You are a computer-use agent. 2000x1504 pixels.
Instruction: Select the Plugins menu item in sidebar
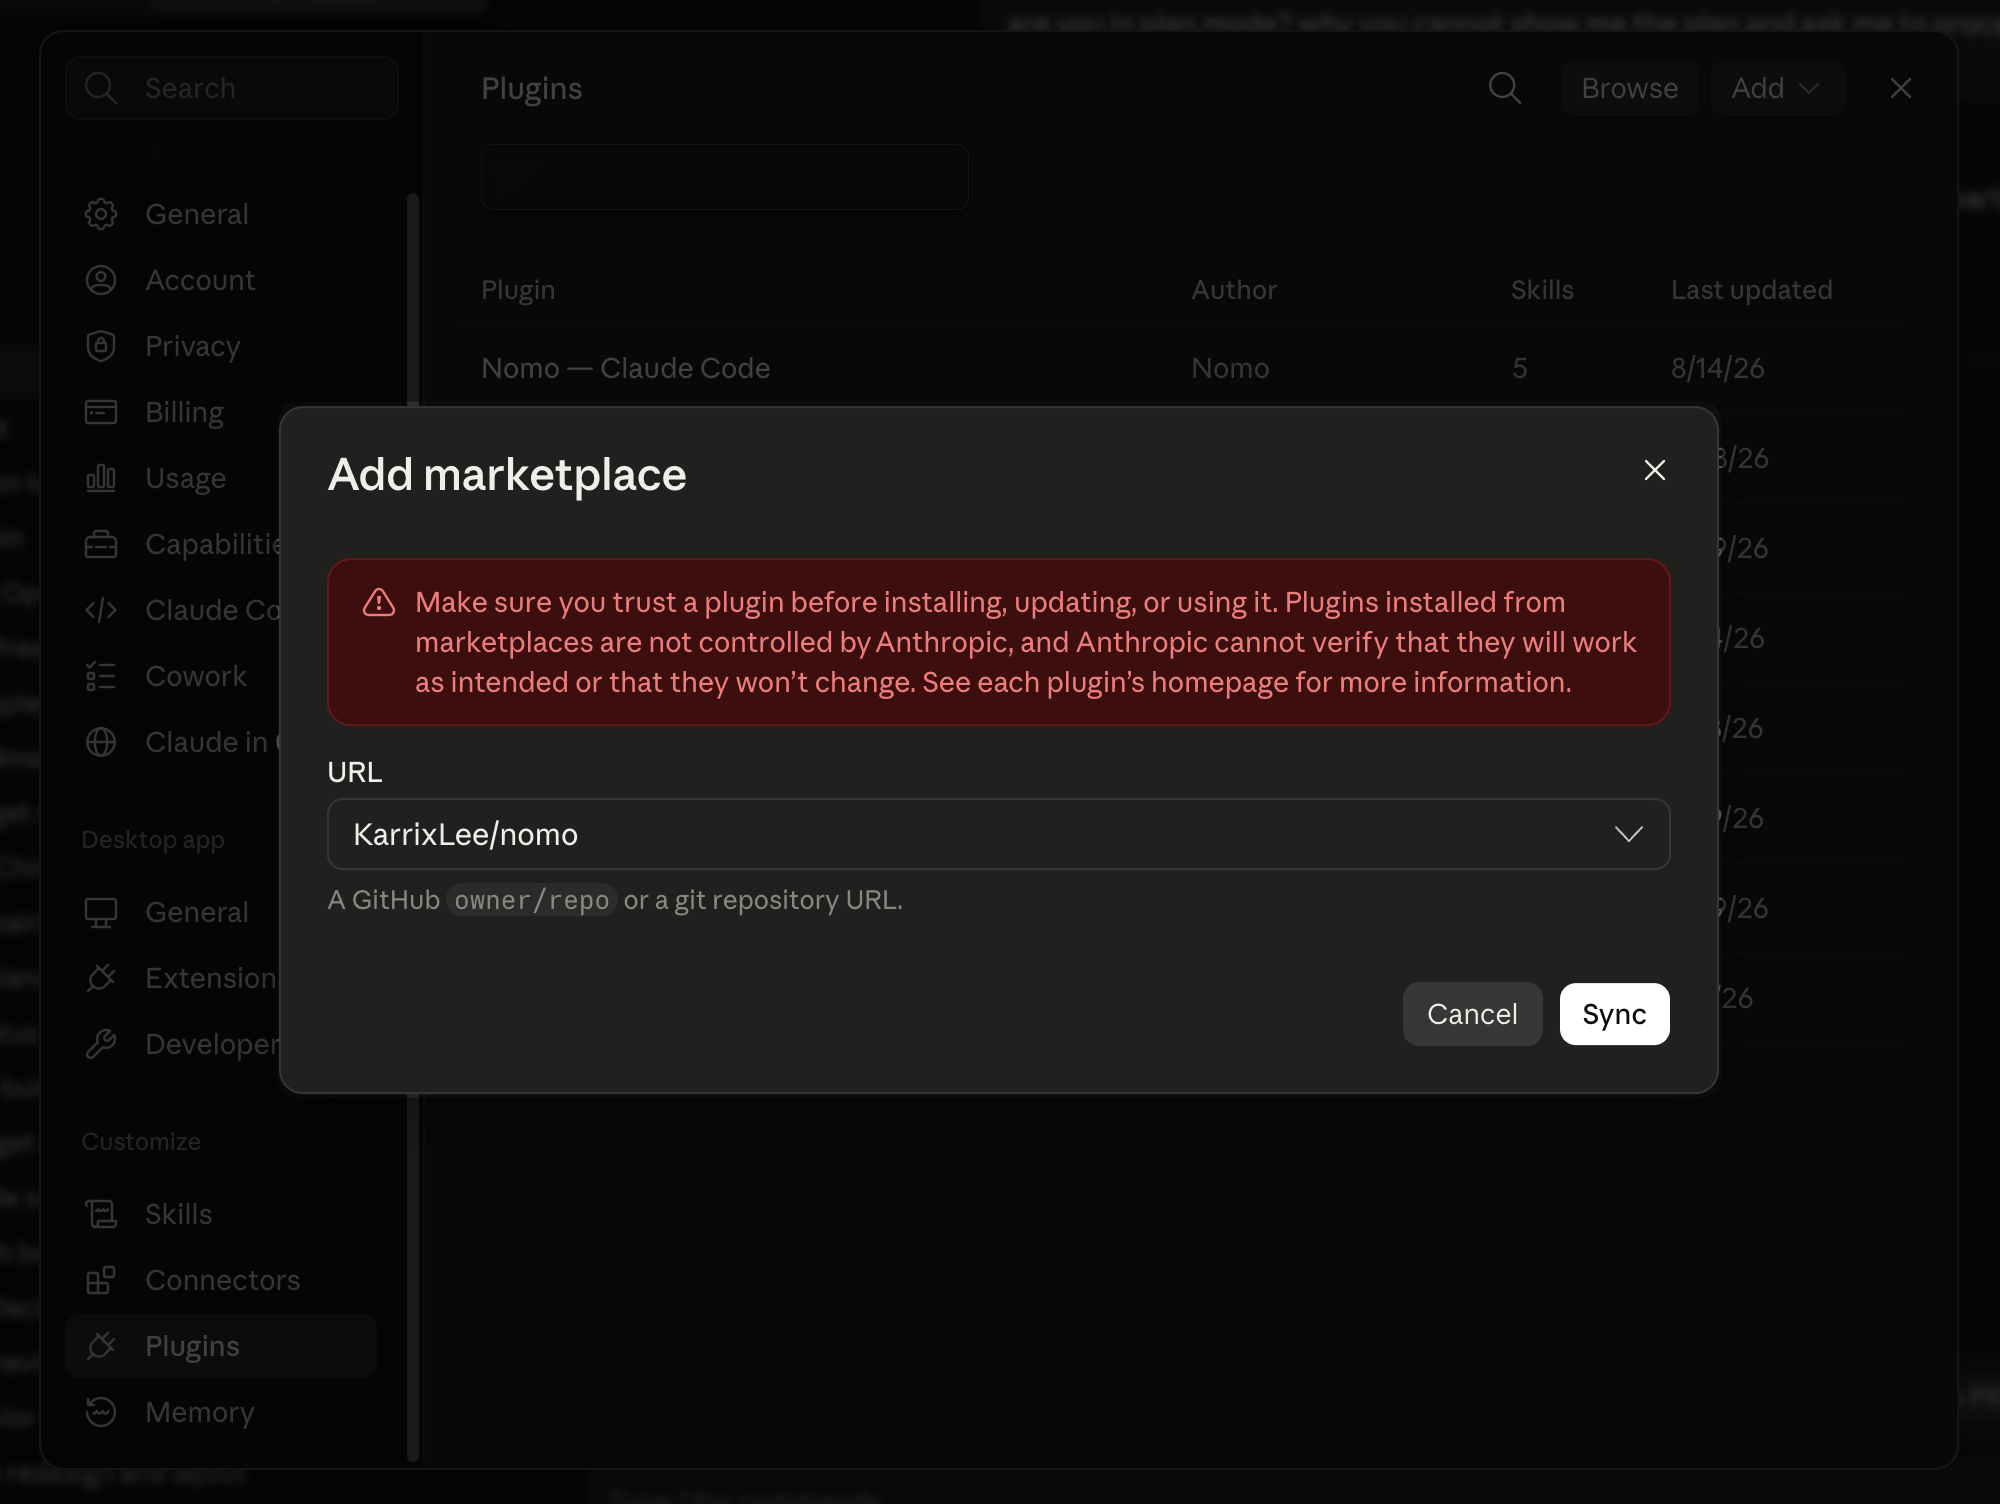click(221, 1346)
